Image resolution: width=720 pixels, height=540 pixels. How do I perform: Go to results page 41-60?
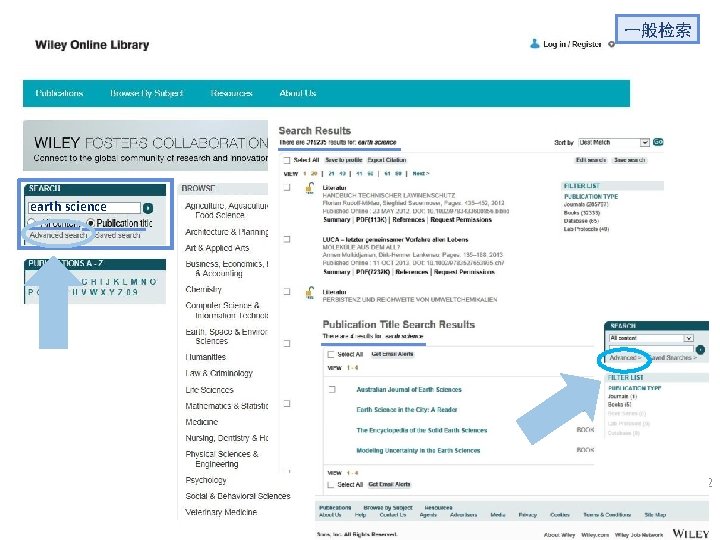coord(365,174)
